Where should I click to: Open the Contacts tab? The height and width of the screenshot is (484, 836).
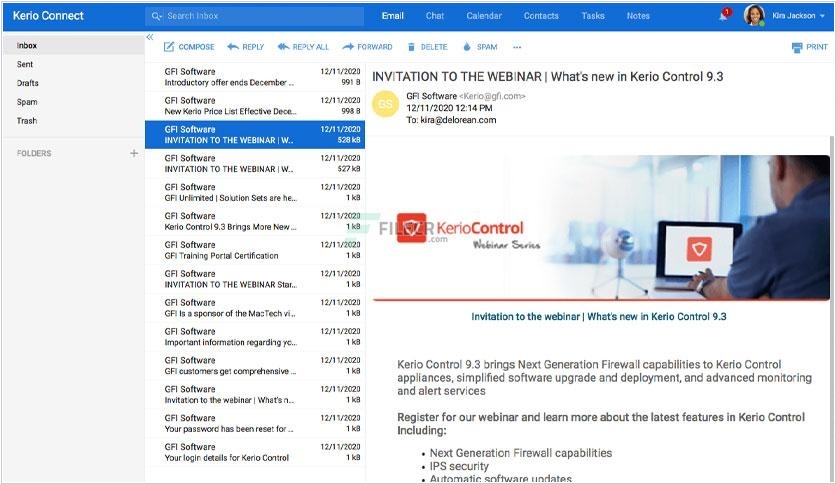pos(541,16)
